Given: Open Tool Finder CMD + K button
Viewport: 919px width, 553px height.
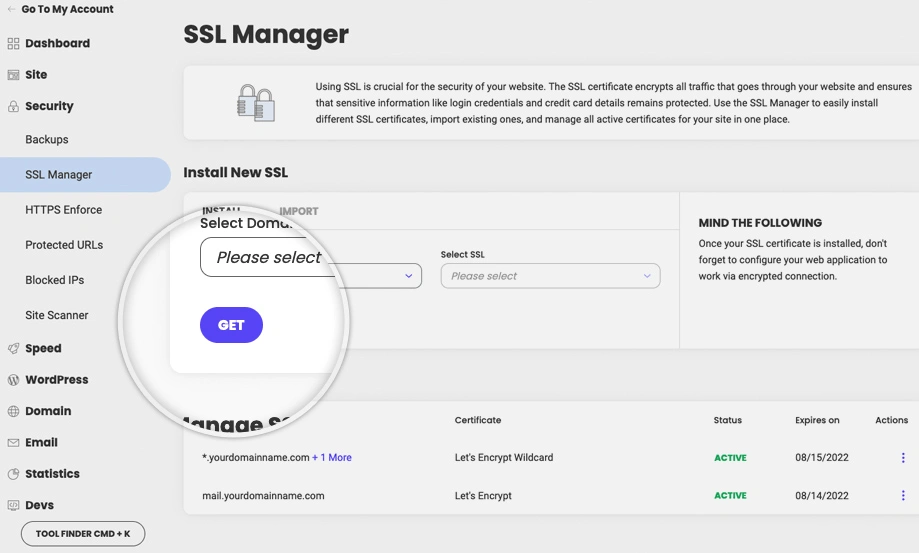Looking at the screenshot, I should point(83,534).
